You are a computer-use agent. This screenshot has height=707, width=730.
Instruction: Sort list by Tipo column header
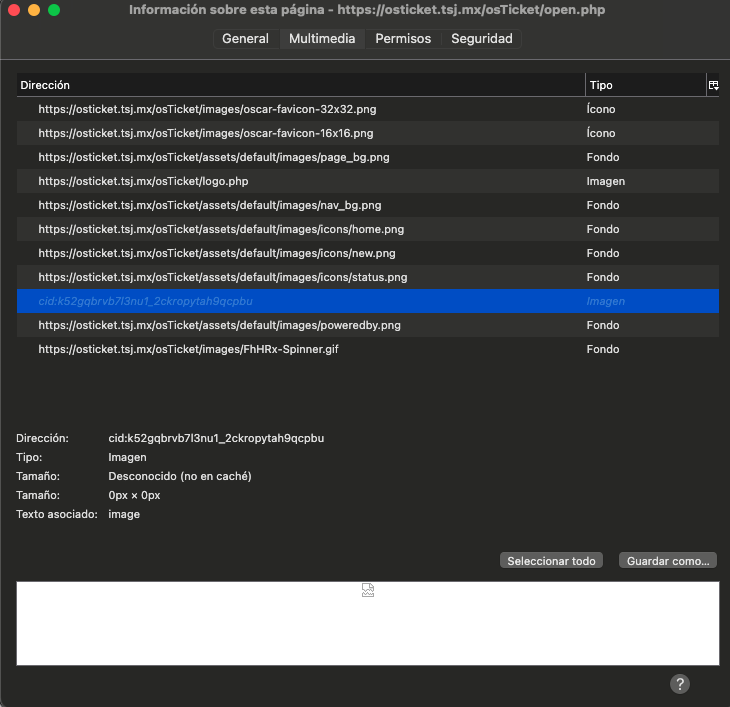645,86
